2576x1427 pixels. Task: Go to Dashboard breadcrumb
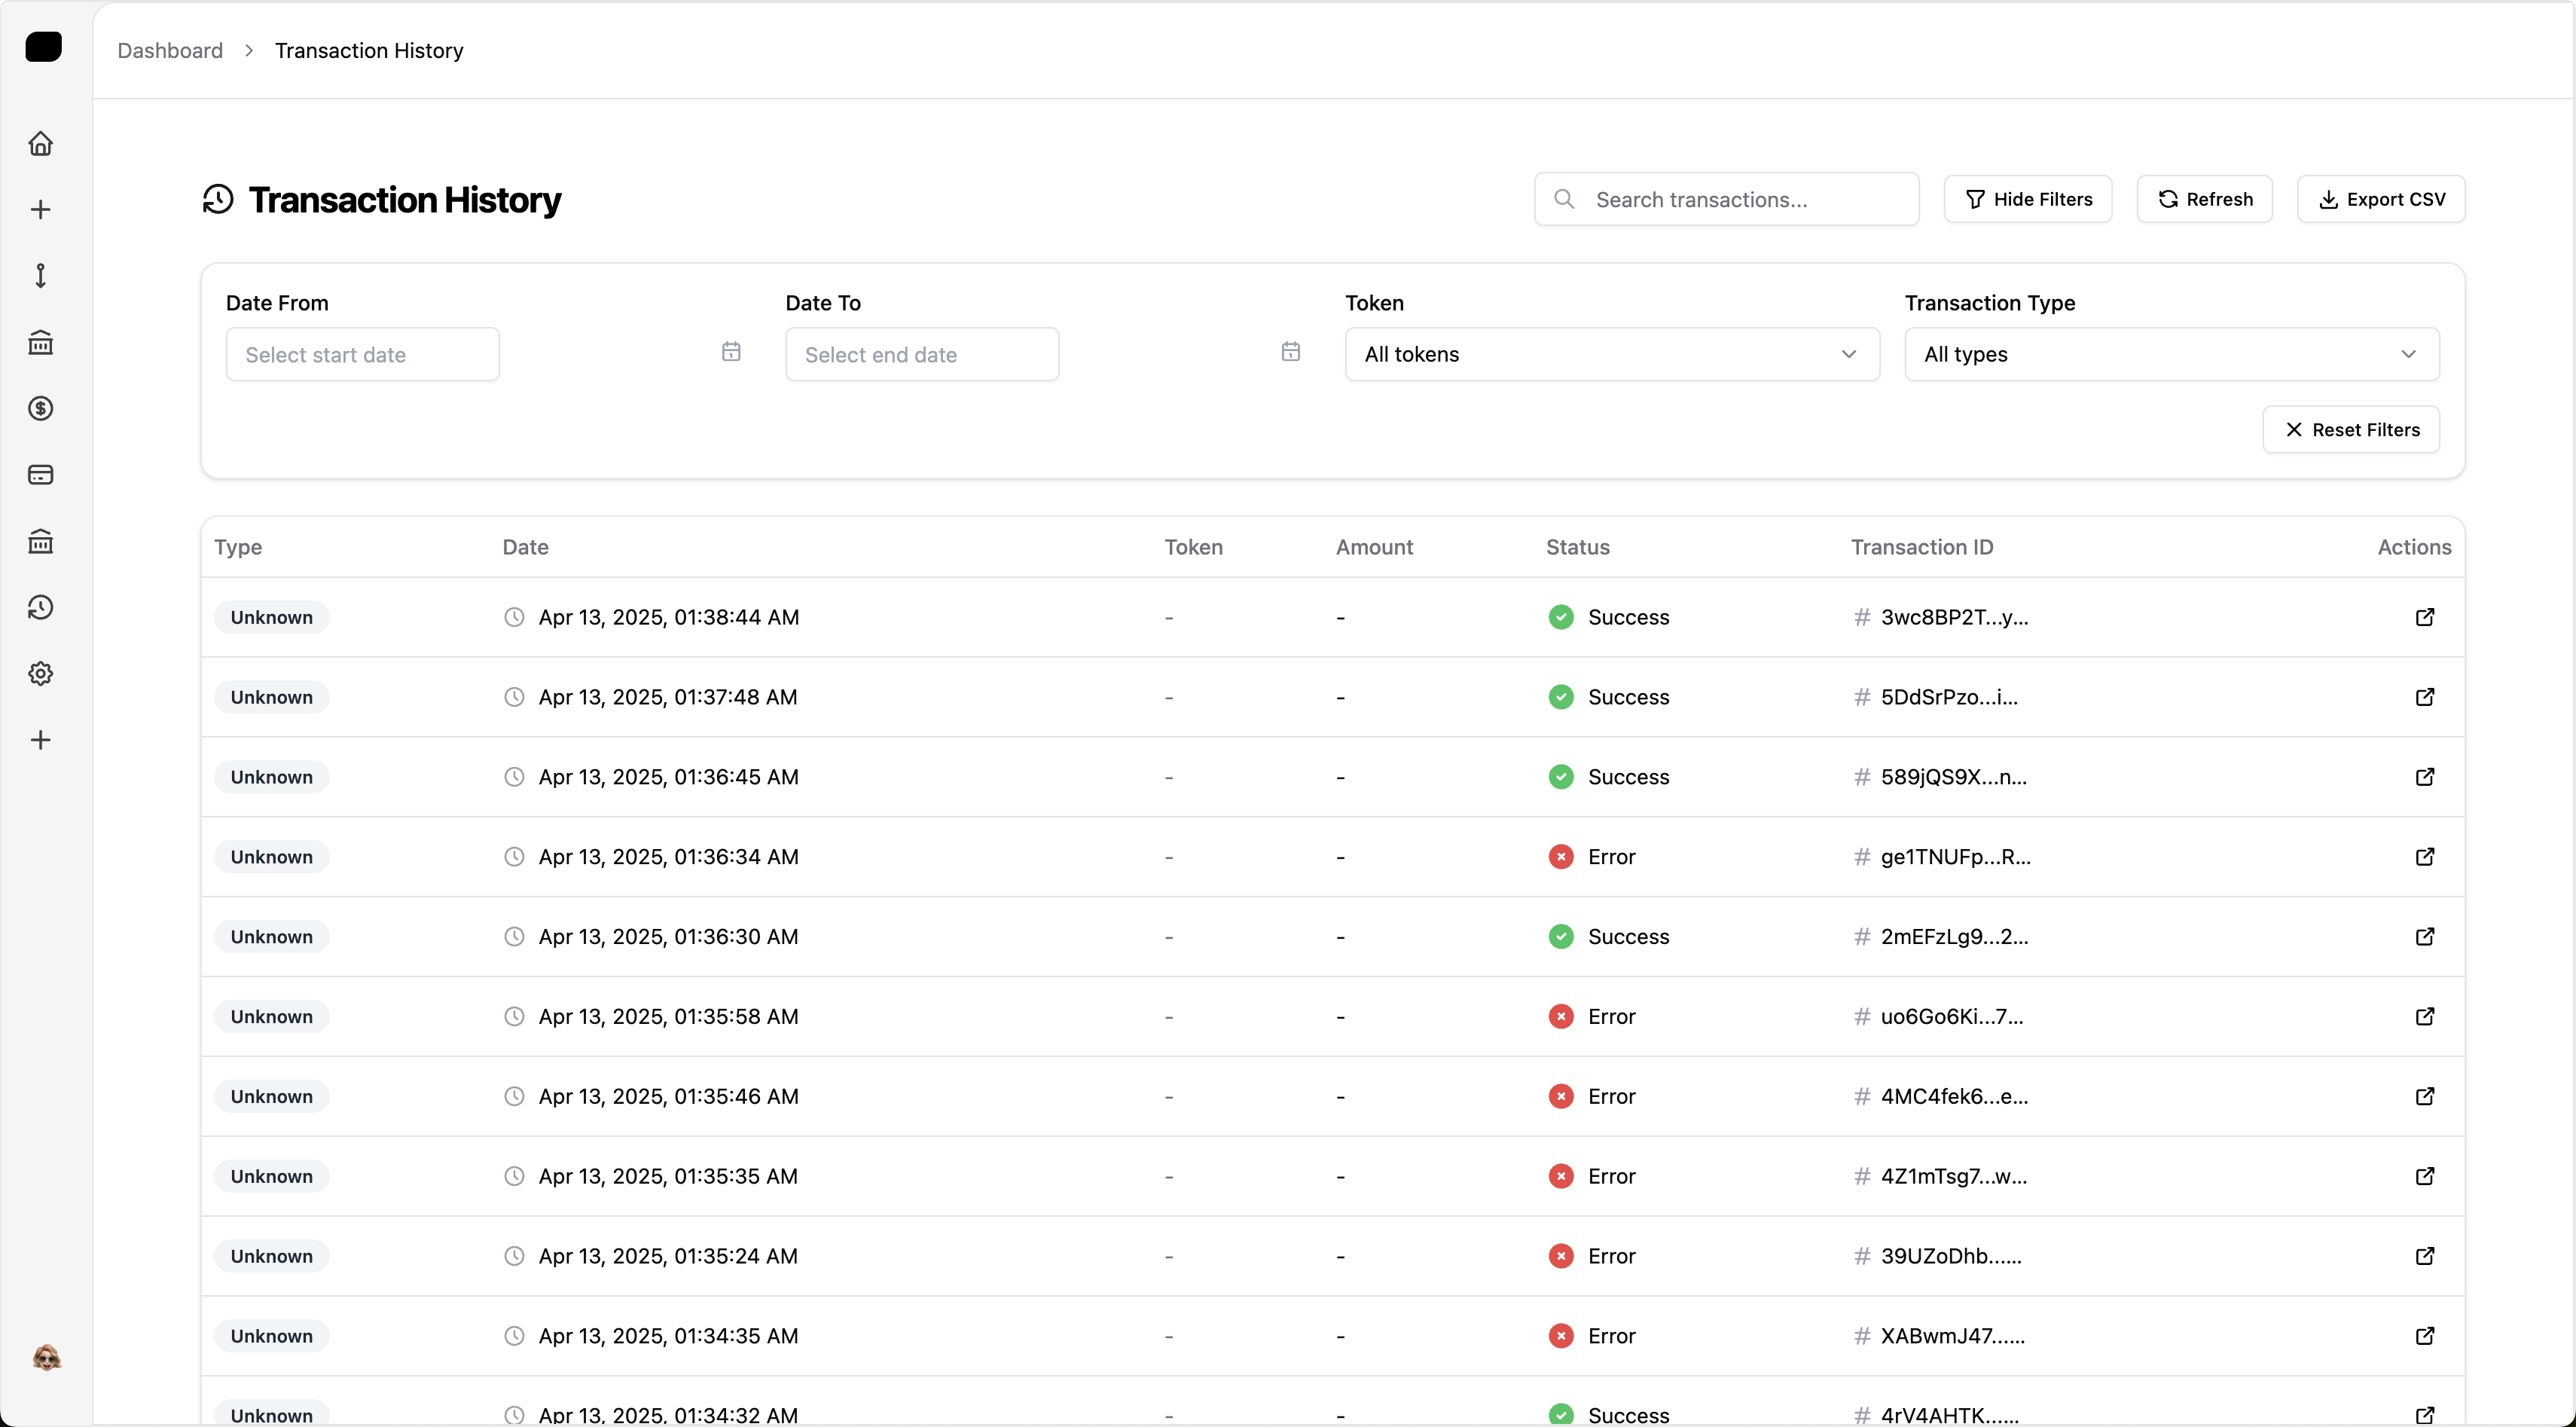pos(170,50)
